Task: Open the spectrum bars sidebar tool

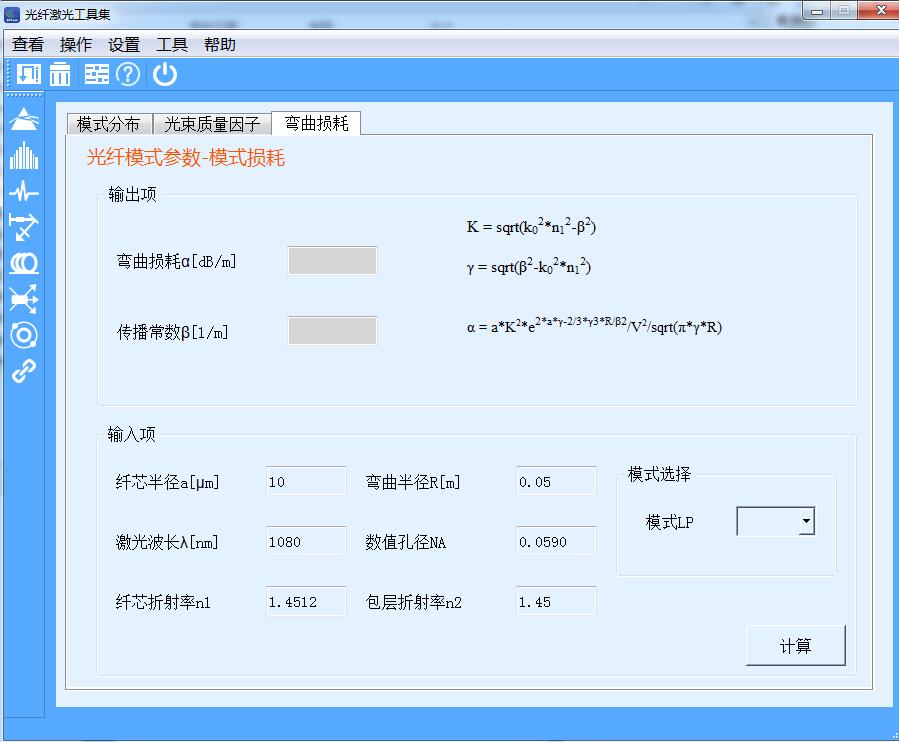Action: [x=24, y=155]
